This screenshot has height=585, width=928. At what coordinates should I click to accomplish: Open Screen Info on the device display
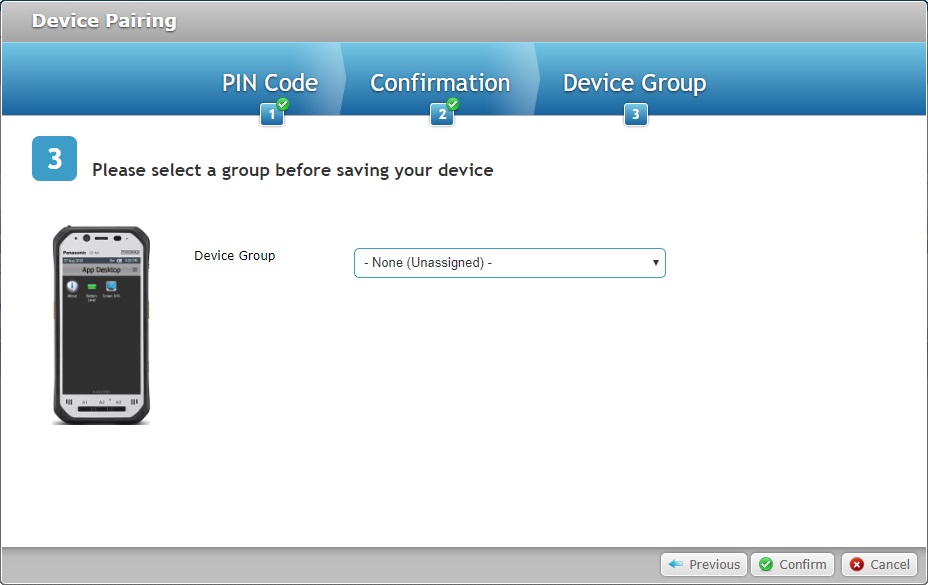pos(111,286)
